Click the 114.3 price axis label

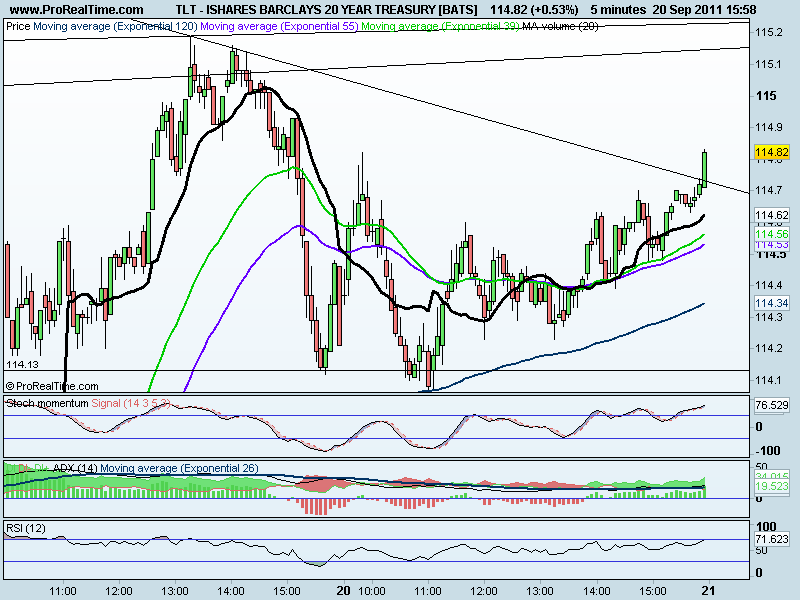(x=769, y=317)
